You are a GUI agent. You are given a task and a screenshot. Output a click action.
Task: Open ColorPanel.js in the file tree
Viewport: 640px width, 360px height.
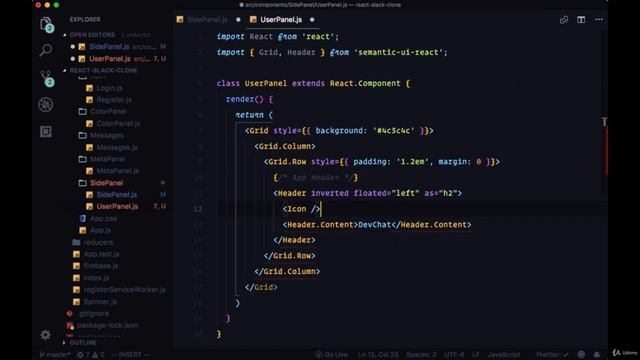pos(118,123)
